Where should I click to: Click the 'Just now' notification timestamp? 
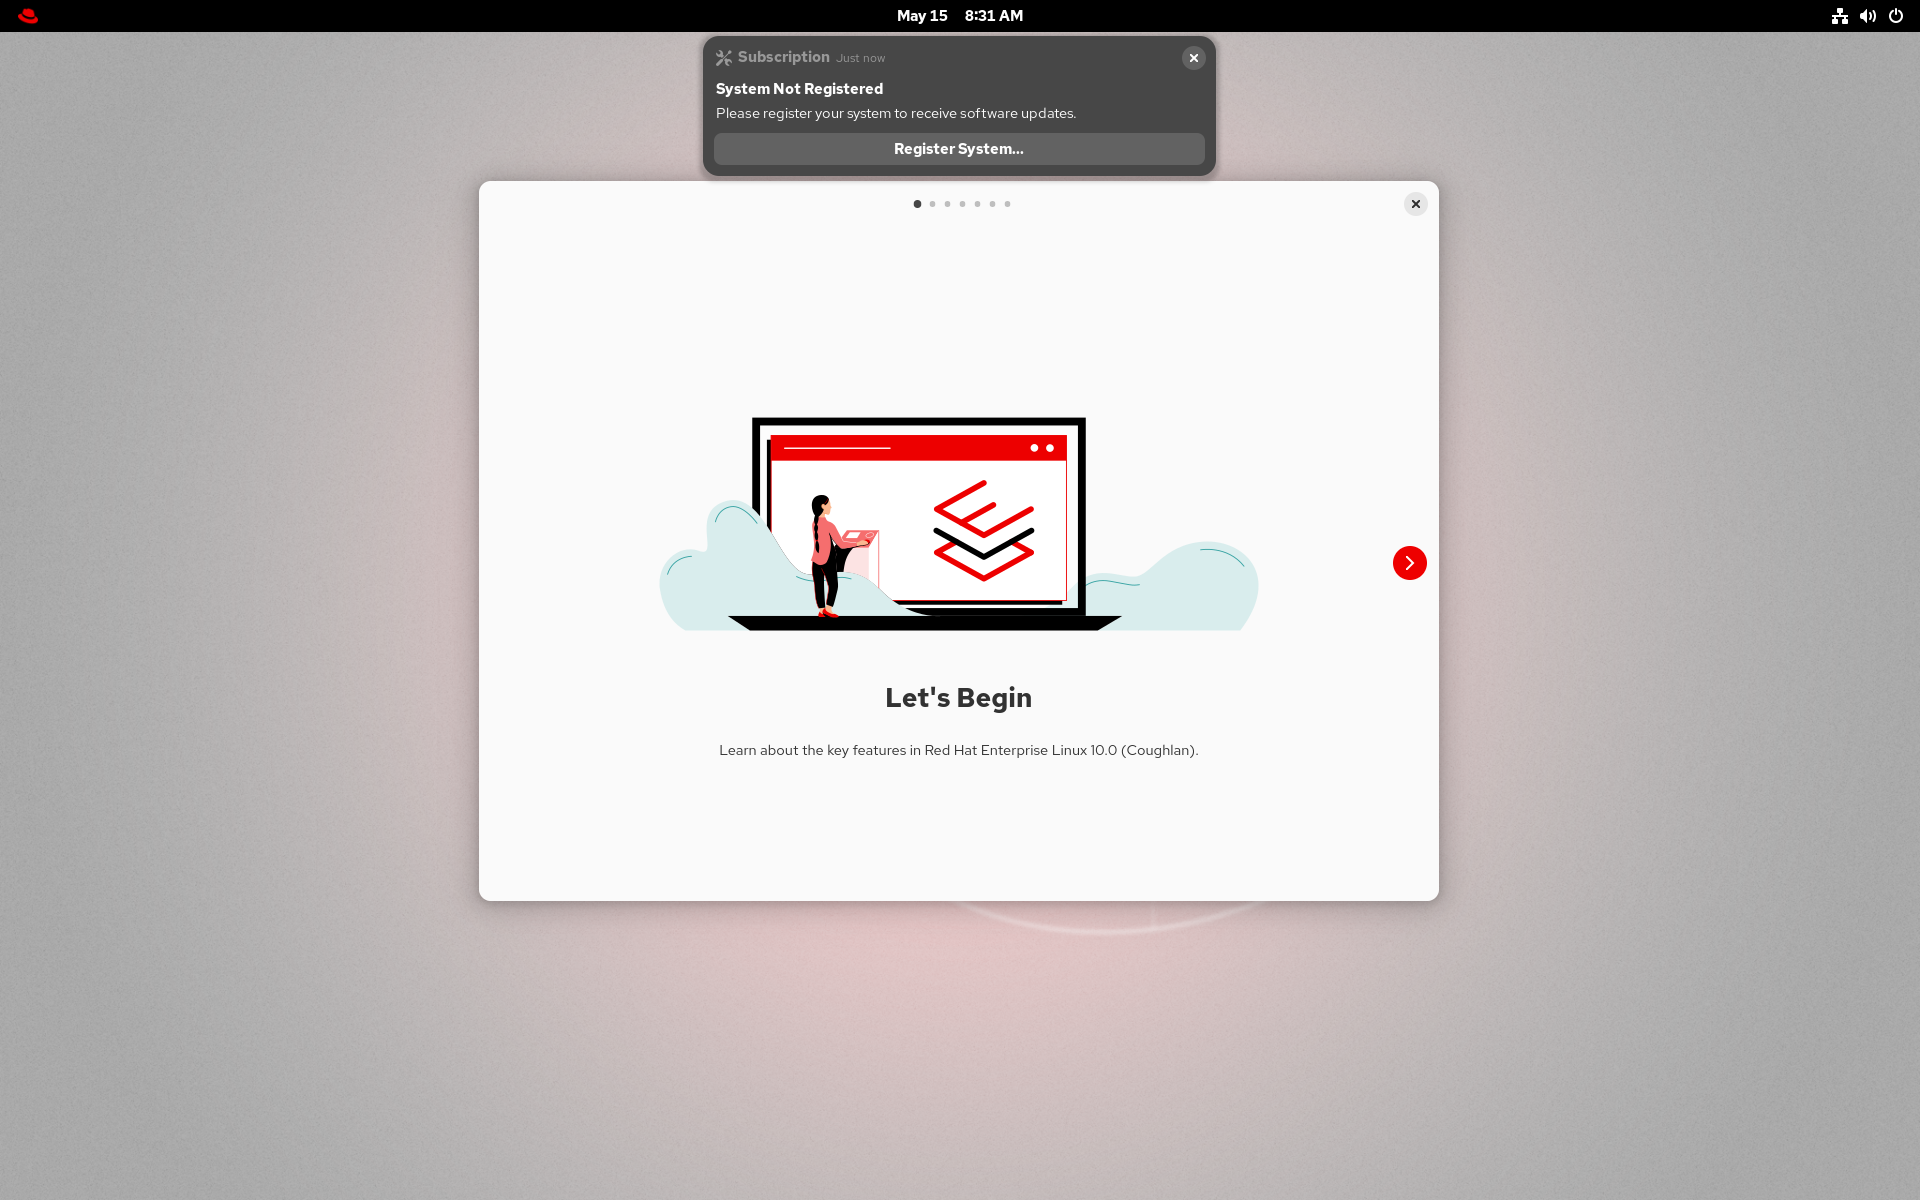click(x=860, y=59)
